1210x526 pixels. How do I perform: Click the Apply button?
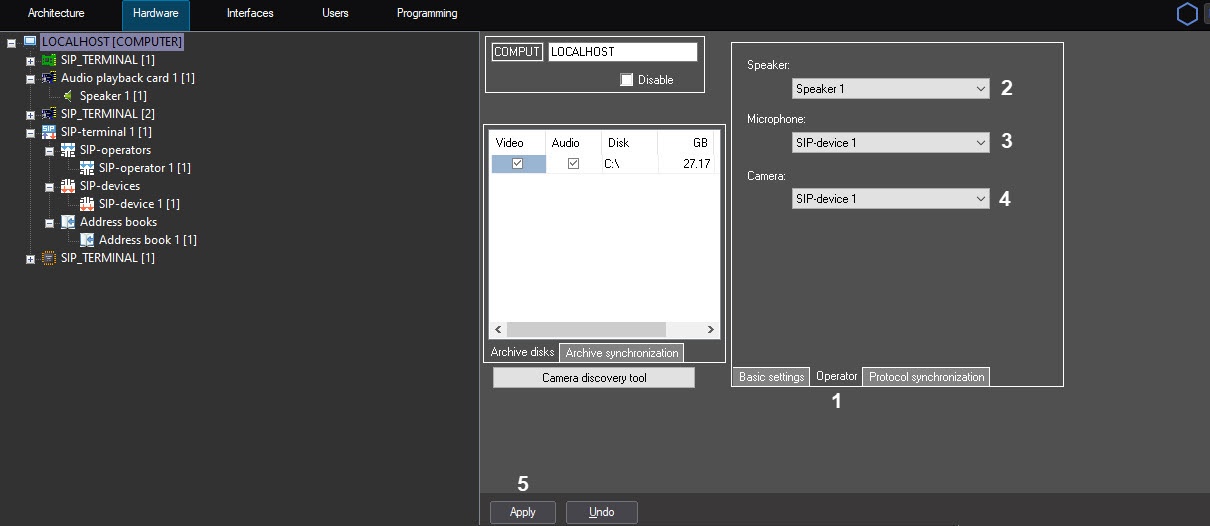click(523, 512)
